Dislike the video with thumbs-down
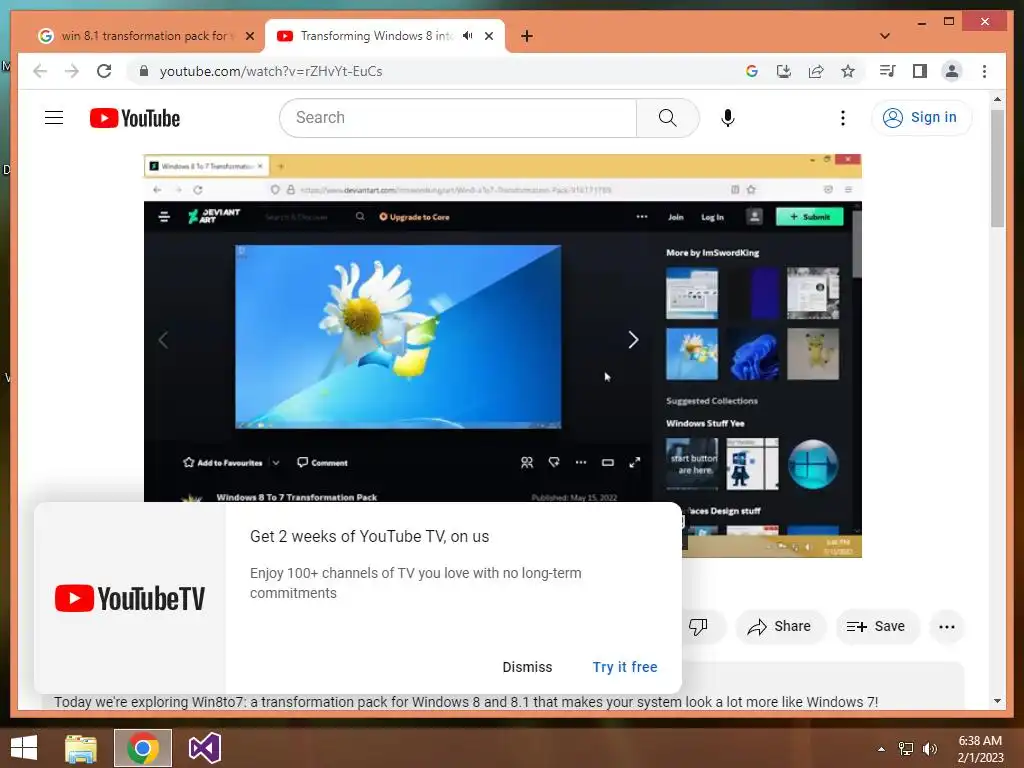Image resolution: width=1024 pixels, height=768 pixels. tap(698, 627)
